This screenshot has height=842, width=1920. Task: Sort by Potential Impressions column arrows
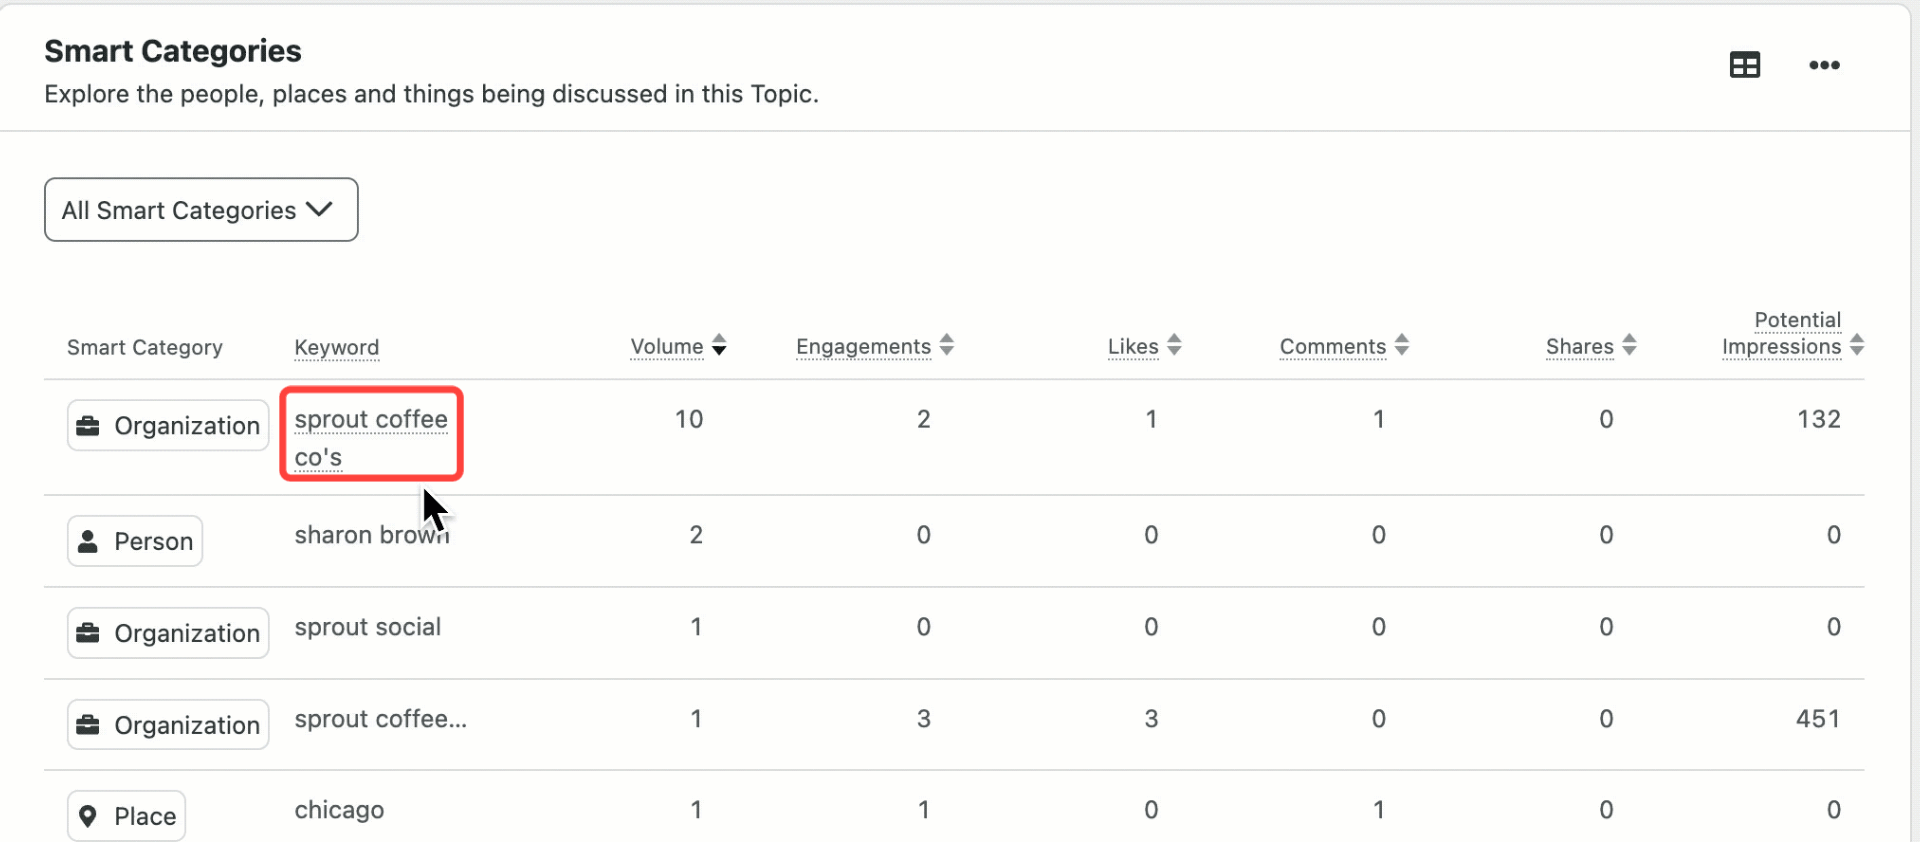point(1857,345)
